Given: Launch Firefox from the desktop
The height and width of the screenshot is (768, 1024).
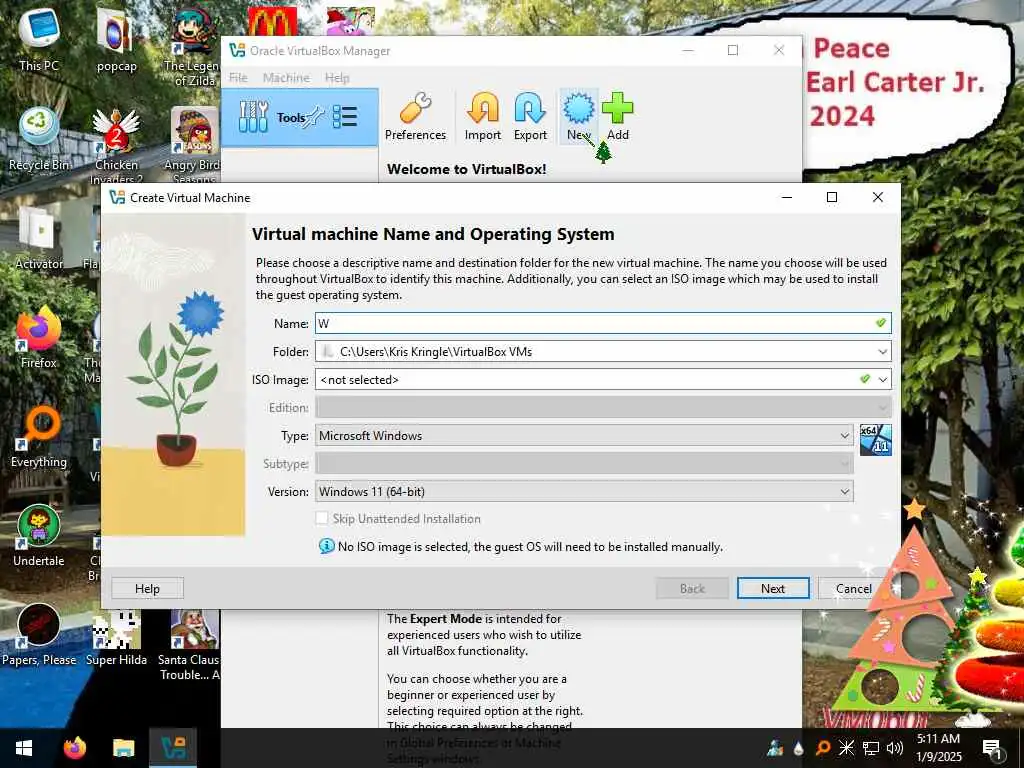Looking at the screenshot, I should coord(39,338).
